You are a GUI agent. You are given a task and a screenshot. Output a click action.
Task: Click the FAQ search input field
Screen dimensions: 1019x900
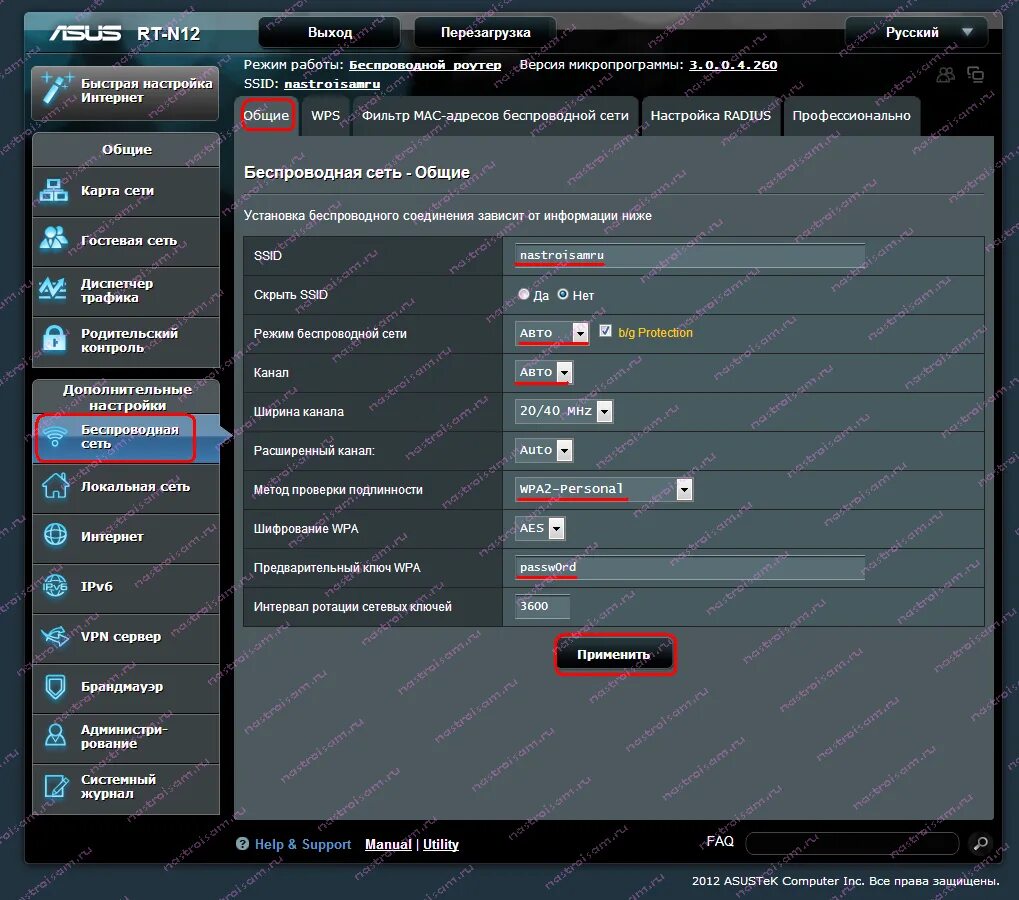tap(852, 843)
